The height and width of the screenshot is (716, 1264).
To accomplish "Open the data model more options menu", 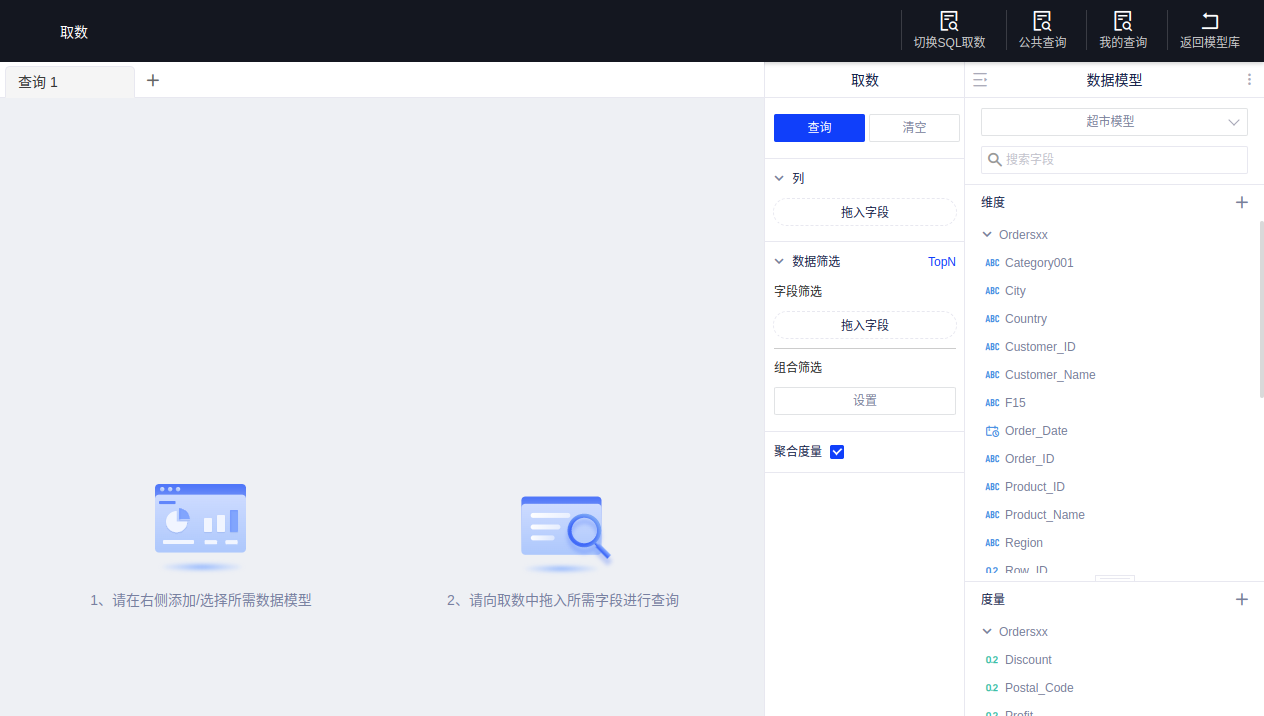I will coord(1248,80).
